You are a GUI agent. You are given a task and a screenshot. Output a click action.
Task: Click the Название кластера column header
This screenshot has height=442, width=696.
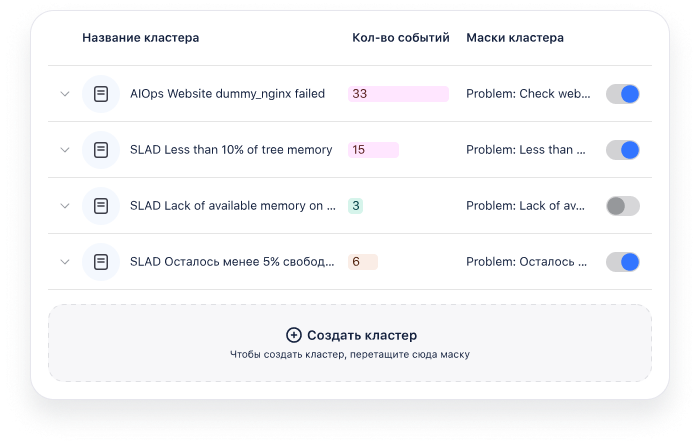click(140, 38)
